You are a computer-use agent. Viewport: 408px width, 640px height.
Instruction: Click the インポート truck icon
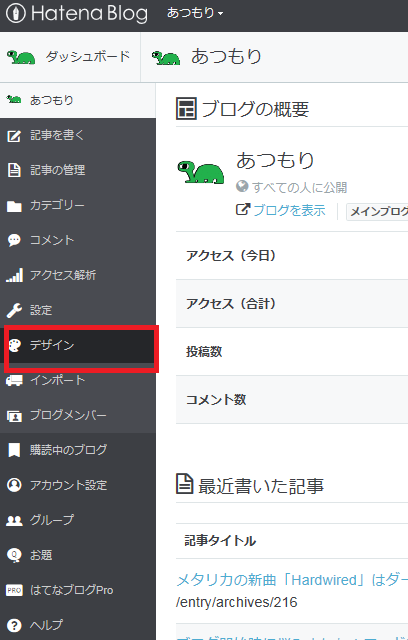[x=14, y=381]
